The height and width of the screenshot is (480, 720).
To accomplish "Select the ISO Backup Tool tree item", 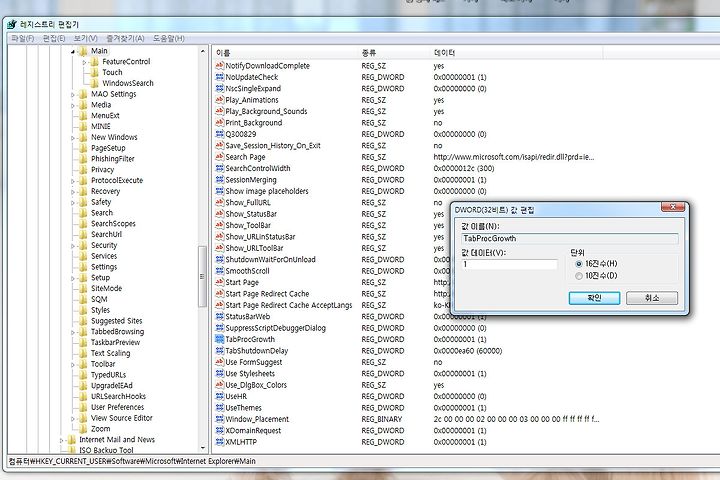I will (x=106, y=450).
